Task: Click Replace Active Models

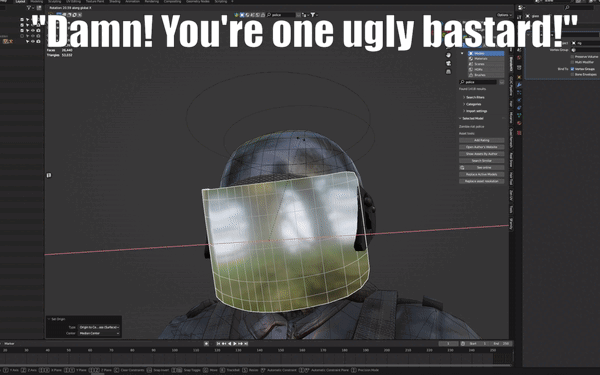Action: pos(482,174)
